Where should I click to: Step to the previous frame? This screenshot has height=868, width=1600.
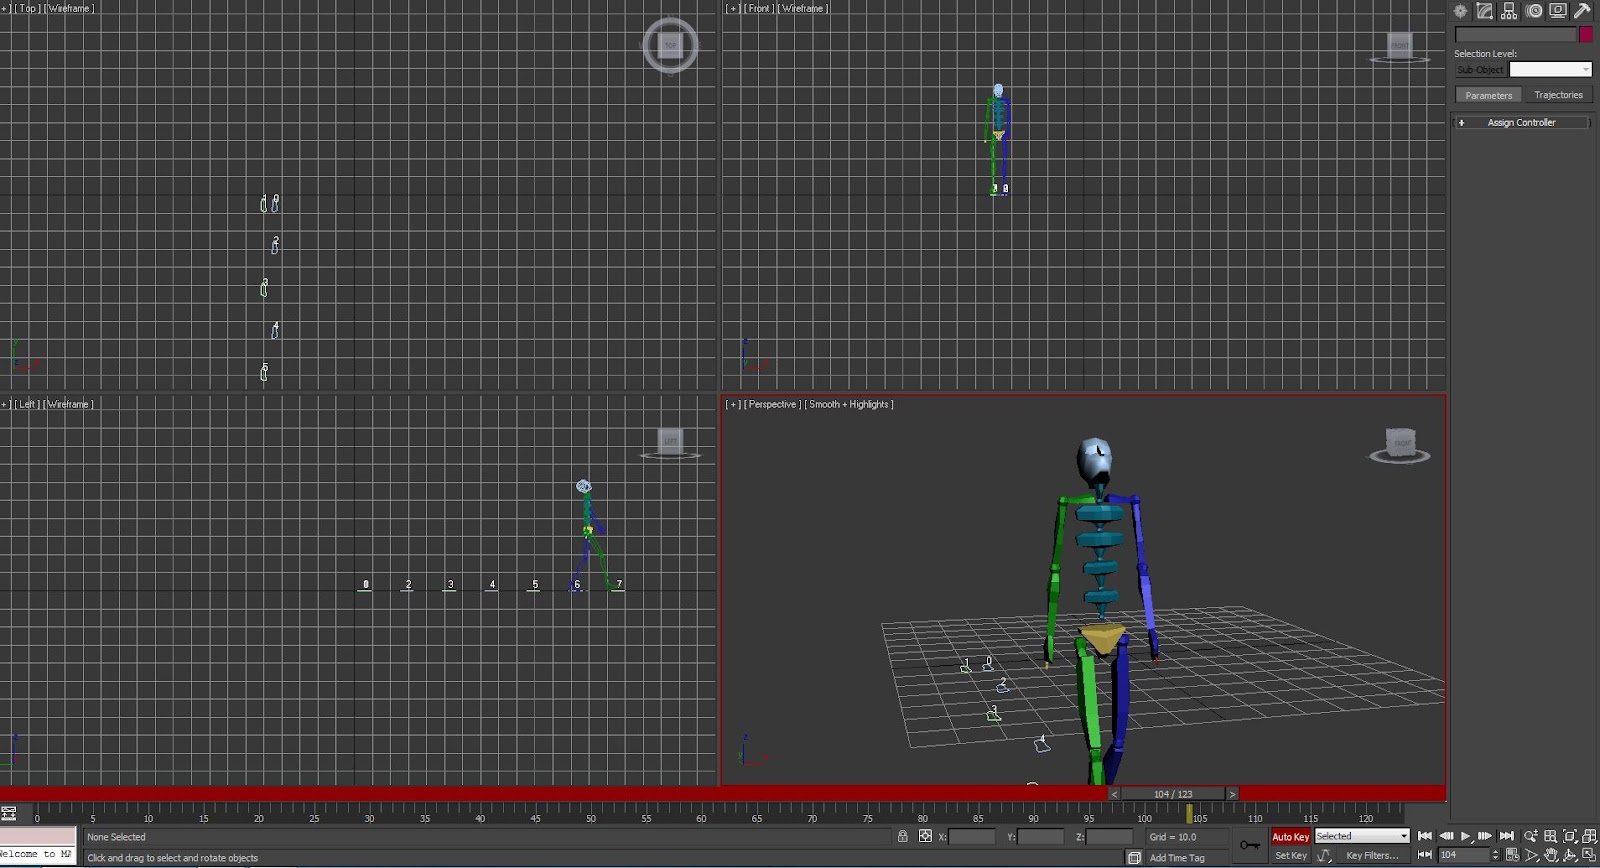pyautogui.click(x=1446, y=836)
